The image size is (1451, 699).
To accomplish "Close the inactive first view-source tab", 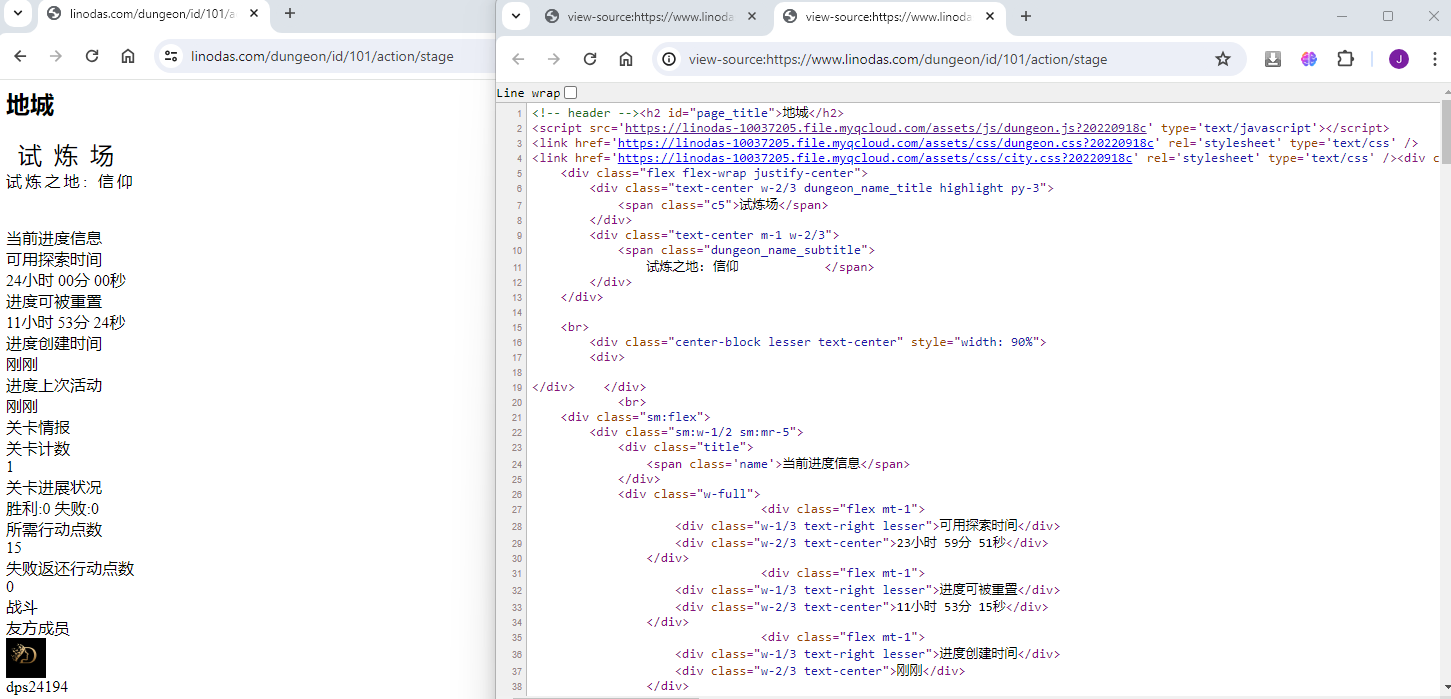I will (752, 16).
